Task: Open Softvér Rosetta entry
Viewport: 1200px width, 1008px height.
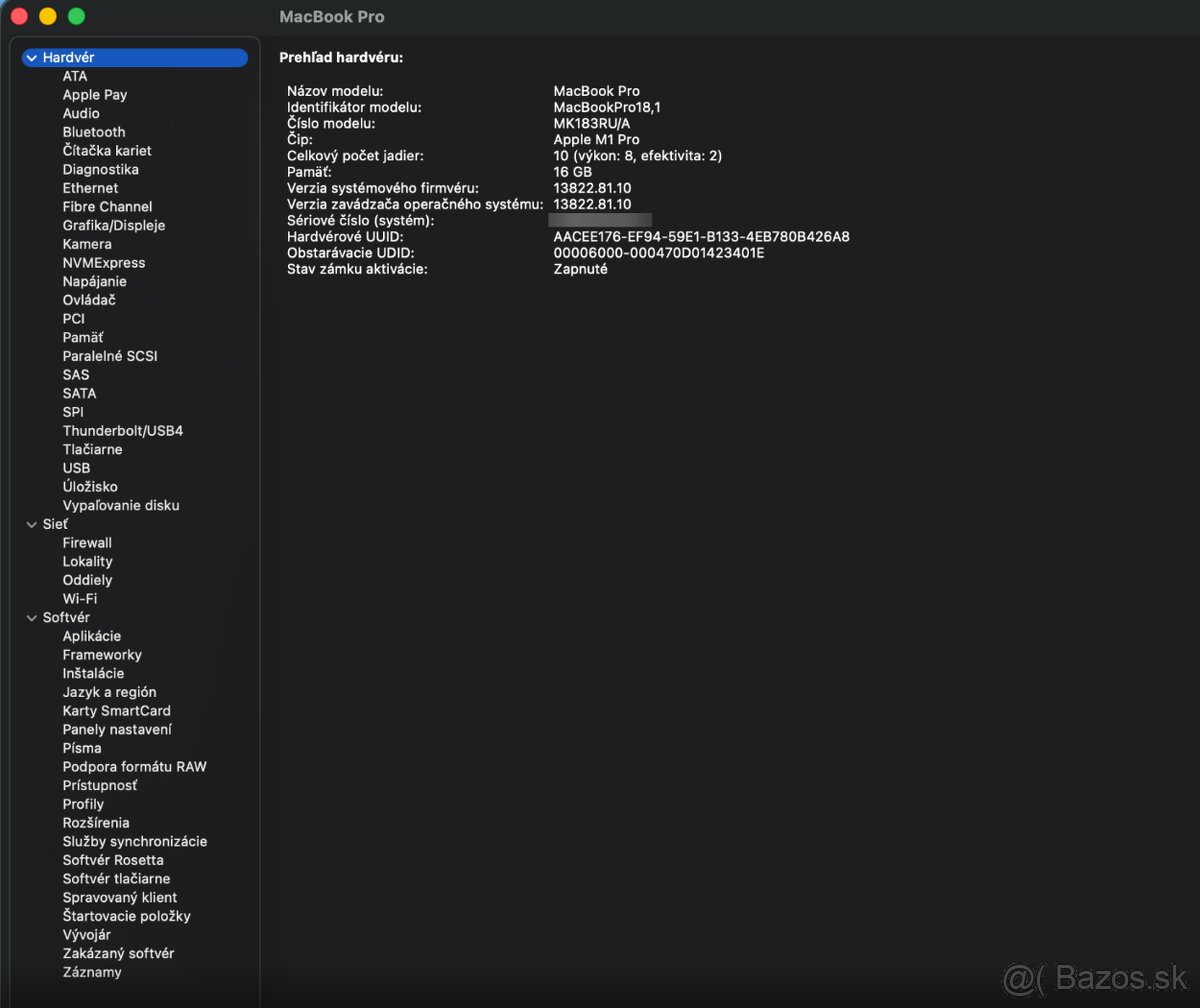Action: click(113, 860)
